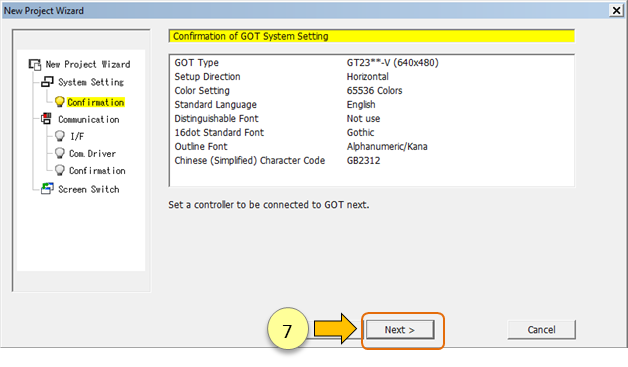
Task: Click the Screen Switch node icon
Action: click(47, 189)
